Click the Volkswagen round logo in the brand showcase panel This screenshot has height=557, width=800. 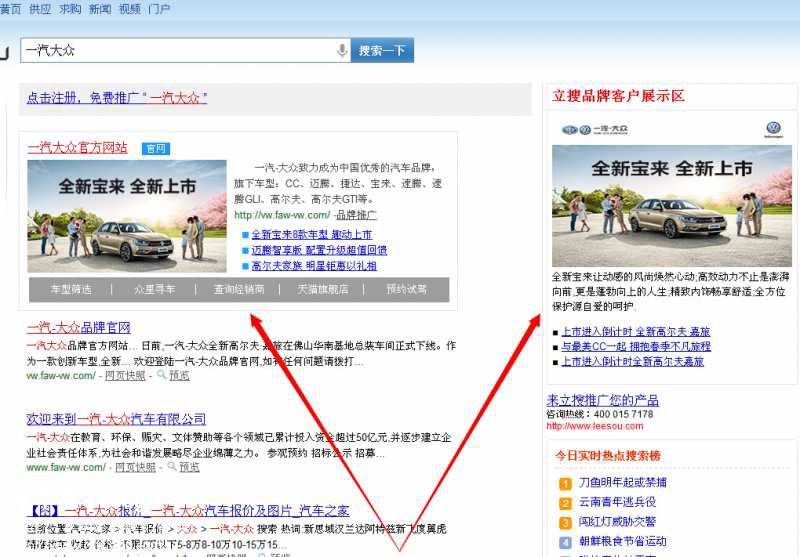point(773,129)
